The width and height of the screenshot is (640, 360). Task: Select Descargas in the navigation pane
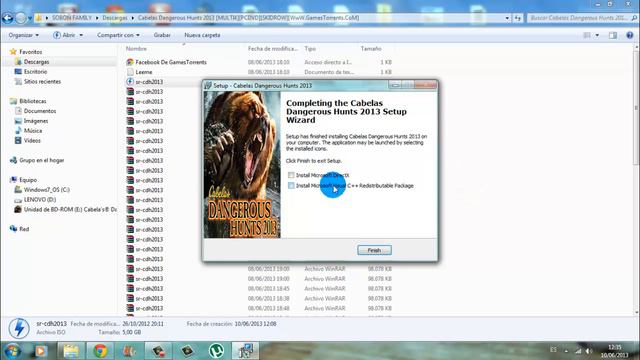[36, 62]
